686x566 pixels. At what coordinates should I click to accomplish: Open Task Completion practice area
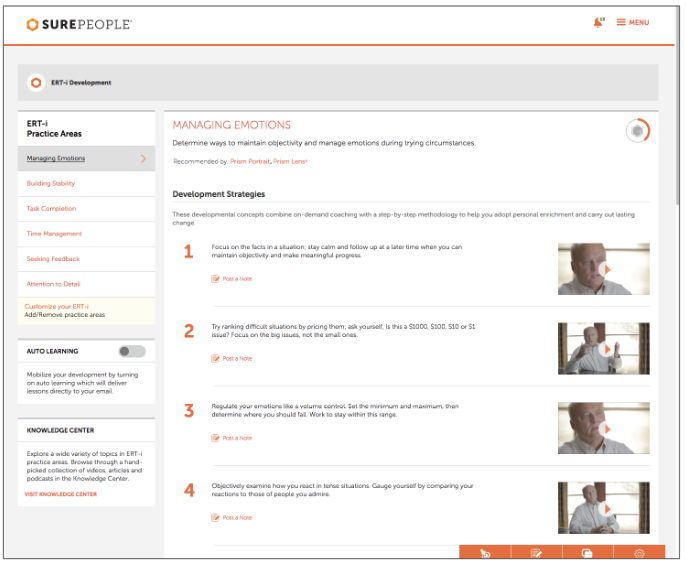(x=51, y=209)
